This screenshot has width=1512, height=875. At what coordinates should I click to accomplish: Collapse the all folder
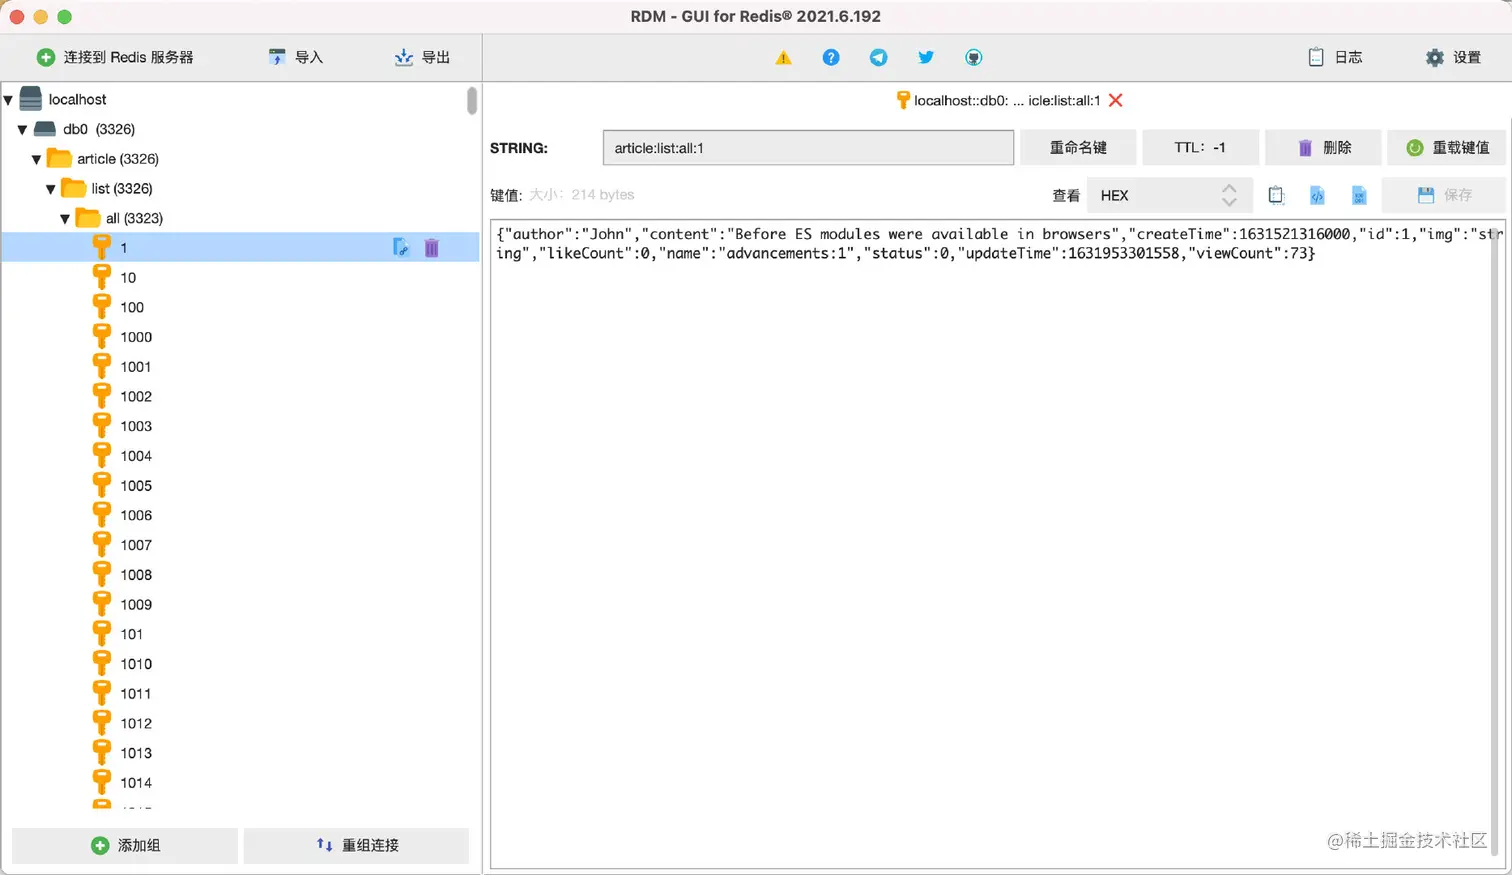65,219
